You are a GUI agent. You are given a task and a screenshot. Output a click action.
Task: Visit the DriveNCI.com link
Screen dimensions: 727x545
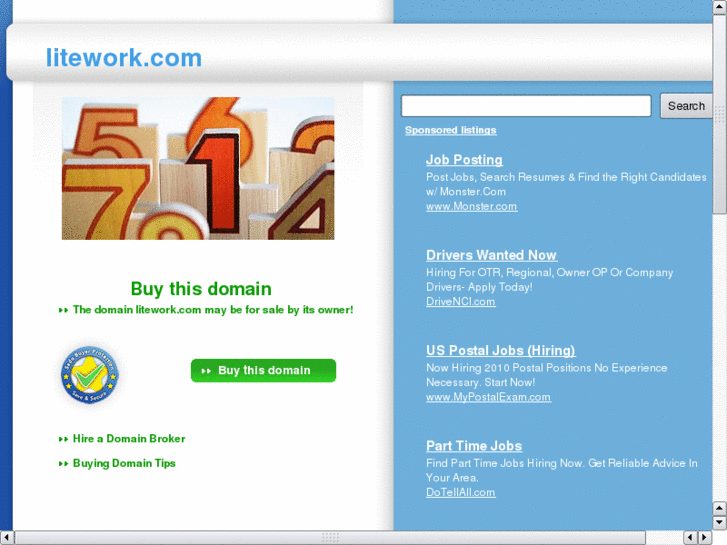pyautogui.click(x=460, y=301)
